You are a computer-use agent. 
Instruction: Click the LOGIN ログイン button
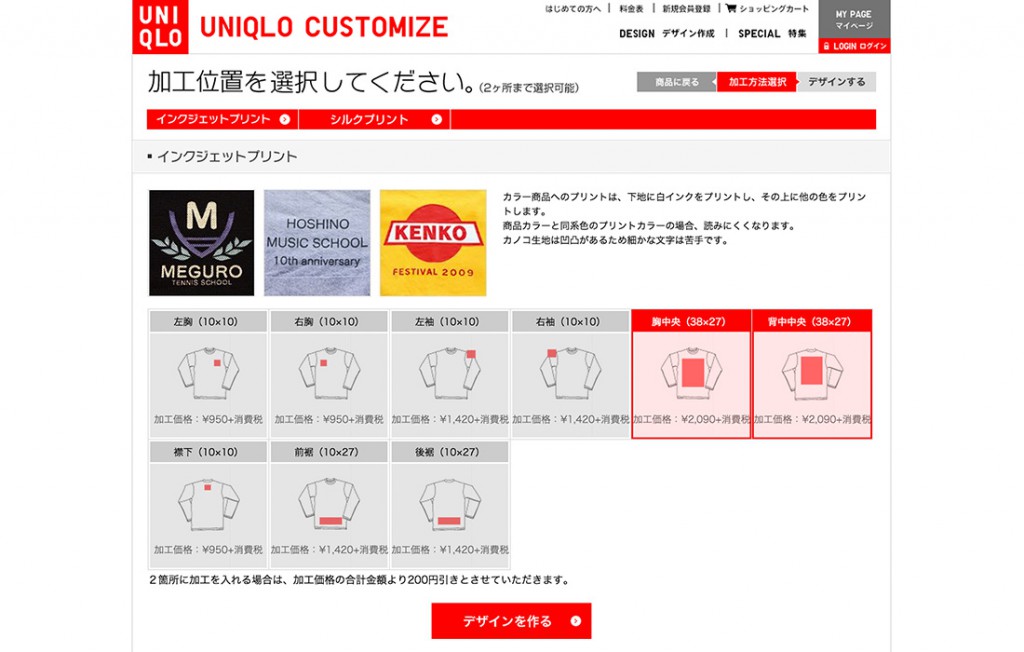tap(854, 46)
